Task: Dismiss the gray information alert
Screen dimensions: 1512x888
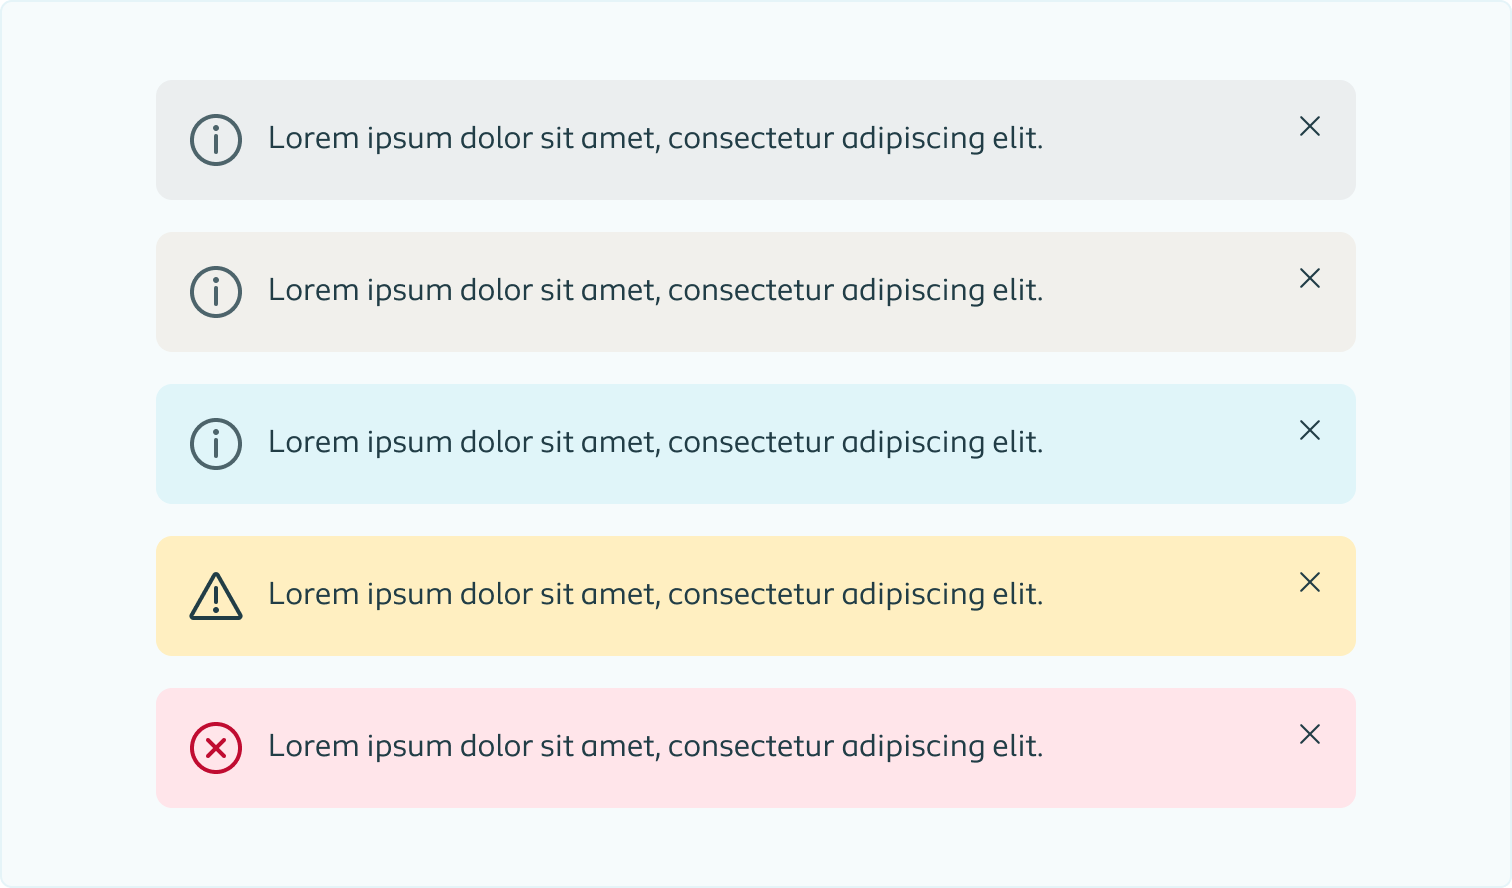Action: 1310,127
